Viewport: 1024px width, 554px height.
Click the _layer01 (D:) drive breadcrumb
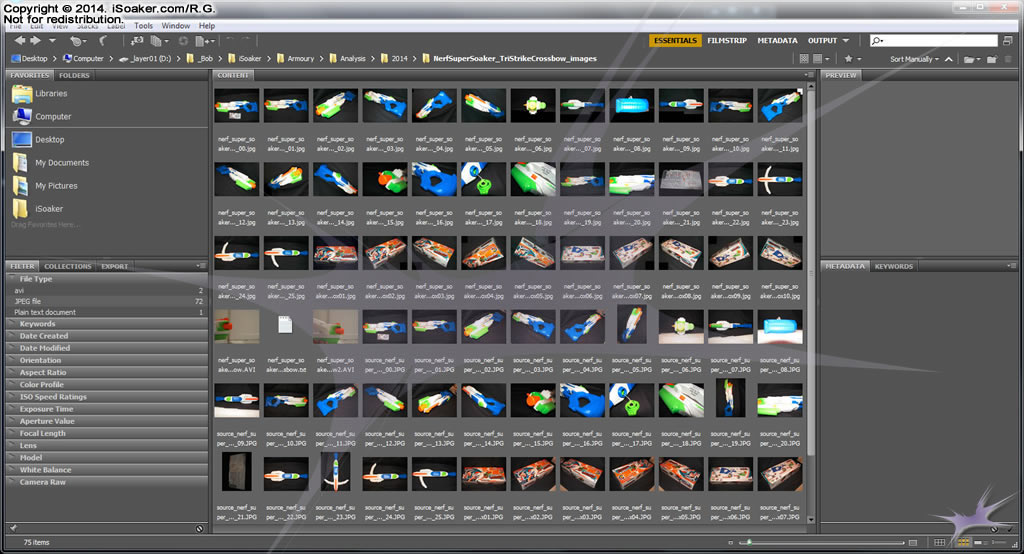(144, 58)
